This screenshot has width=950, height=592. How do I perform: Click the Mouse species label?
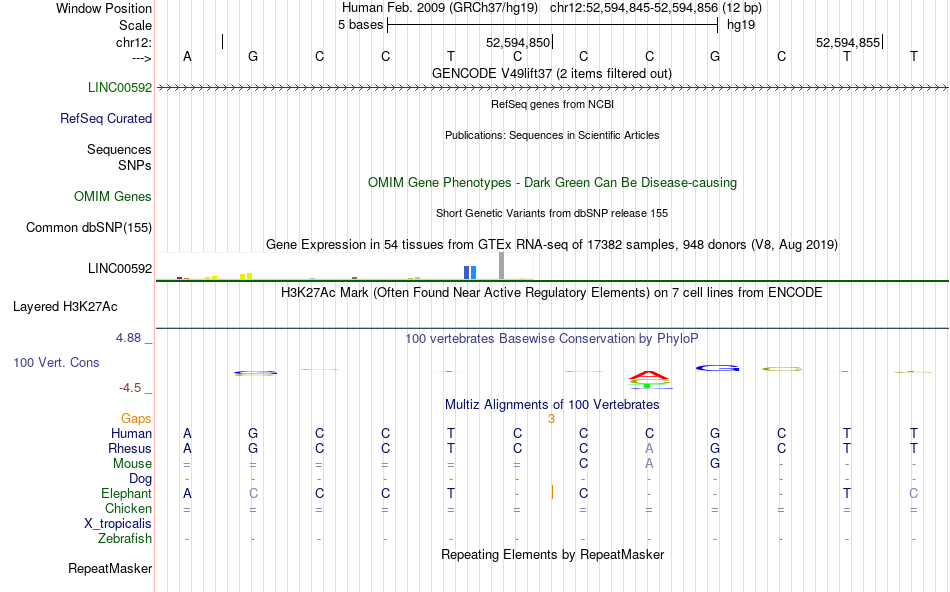[132, 464]
